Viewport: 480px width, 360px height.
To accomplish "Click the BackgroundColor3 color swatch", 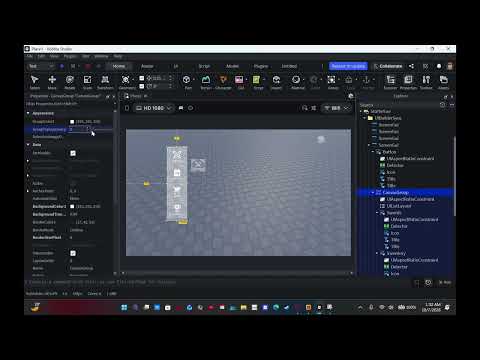I will [72, 207].
